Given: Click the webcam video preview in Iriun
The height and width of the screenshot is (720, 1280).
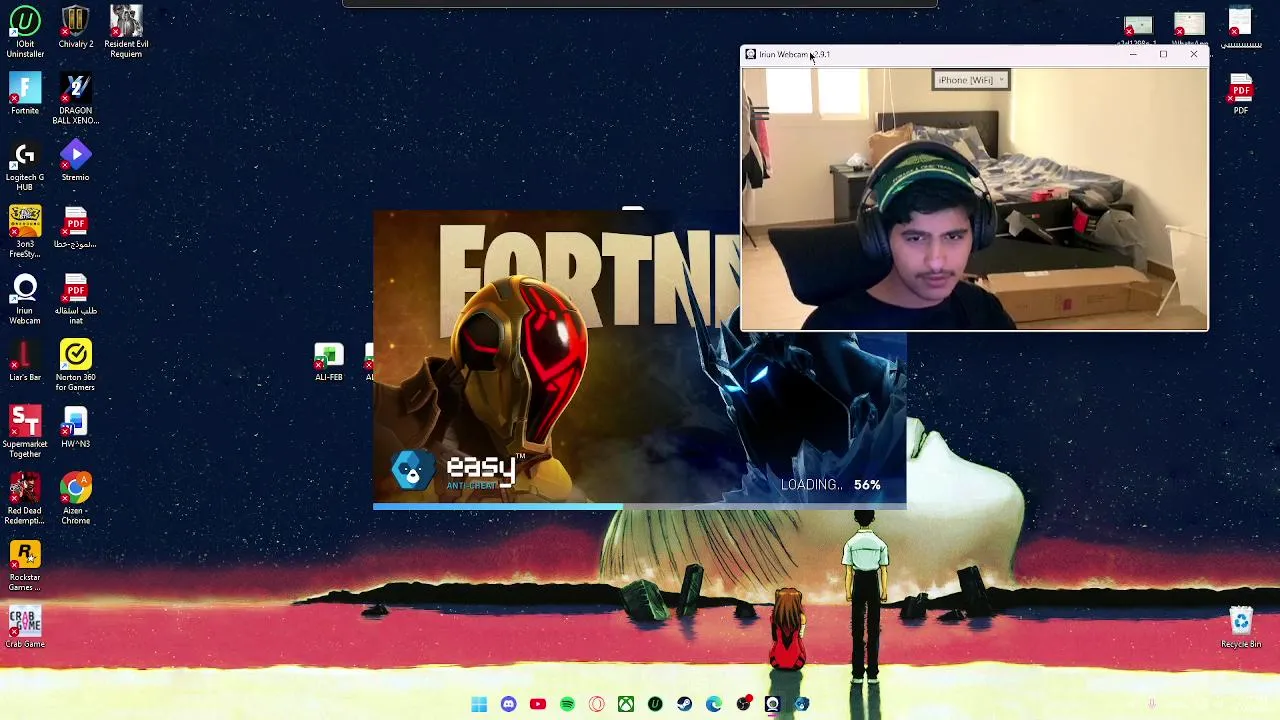Looking at the screenshot, I should pos(974,198).
